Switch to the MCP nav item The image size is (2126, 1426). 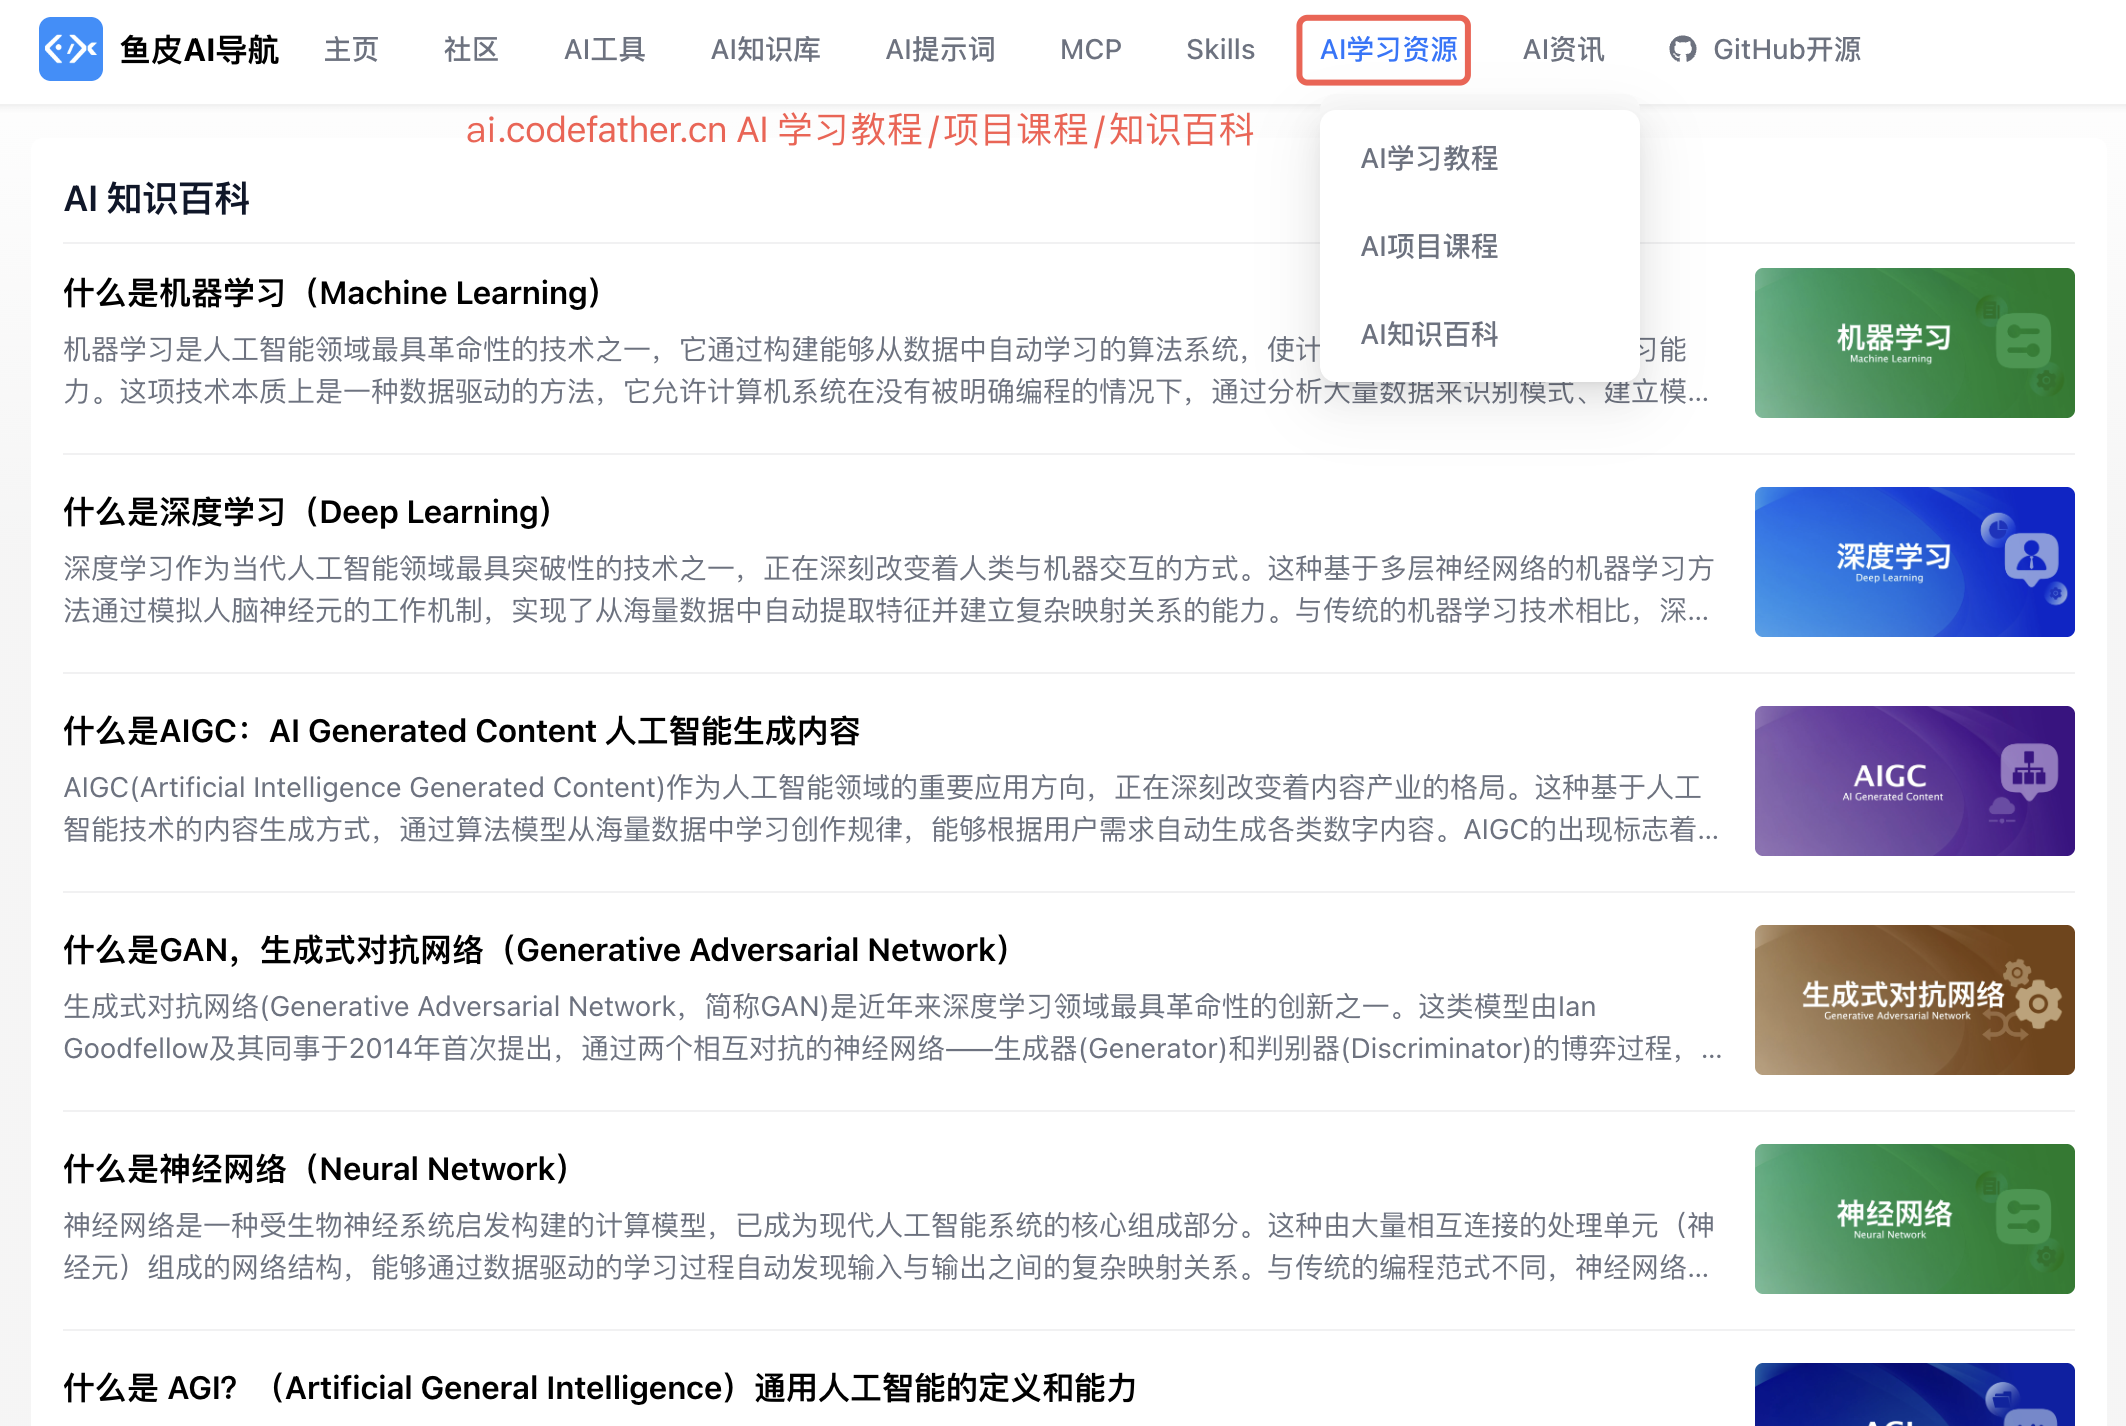click(1090, 49)
